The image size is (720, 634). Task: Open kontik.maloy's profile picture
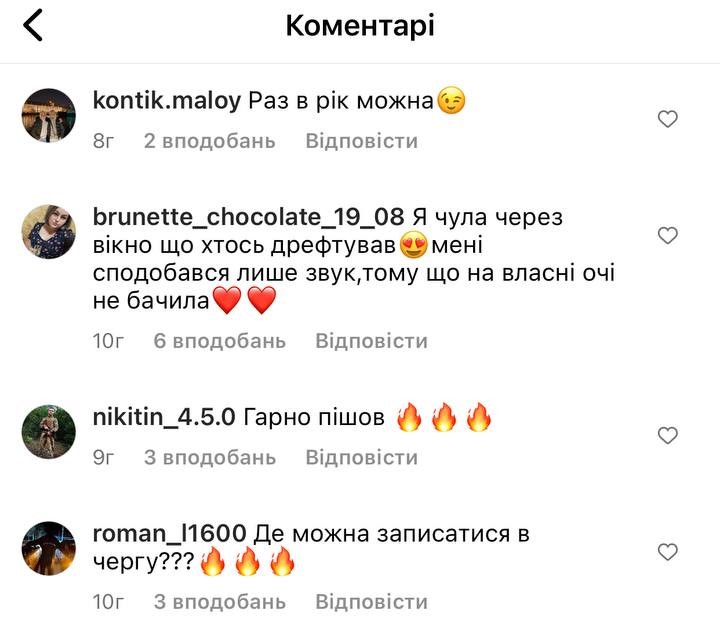[48, 117]
